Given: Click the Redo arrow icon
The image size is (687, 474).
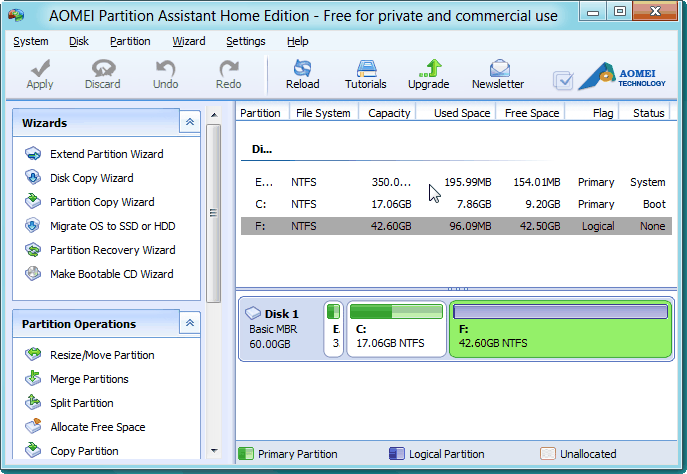Looking at the screenshot, I should coord(229,68).
